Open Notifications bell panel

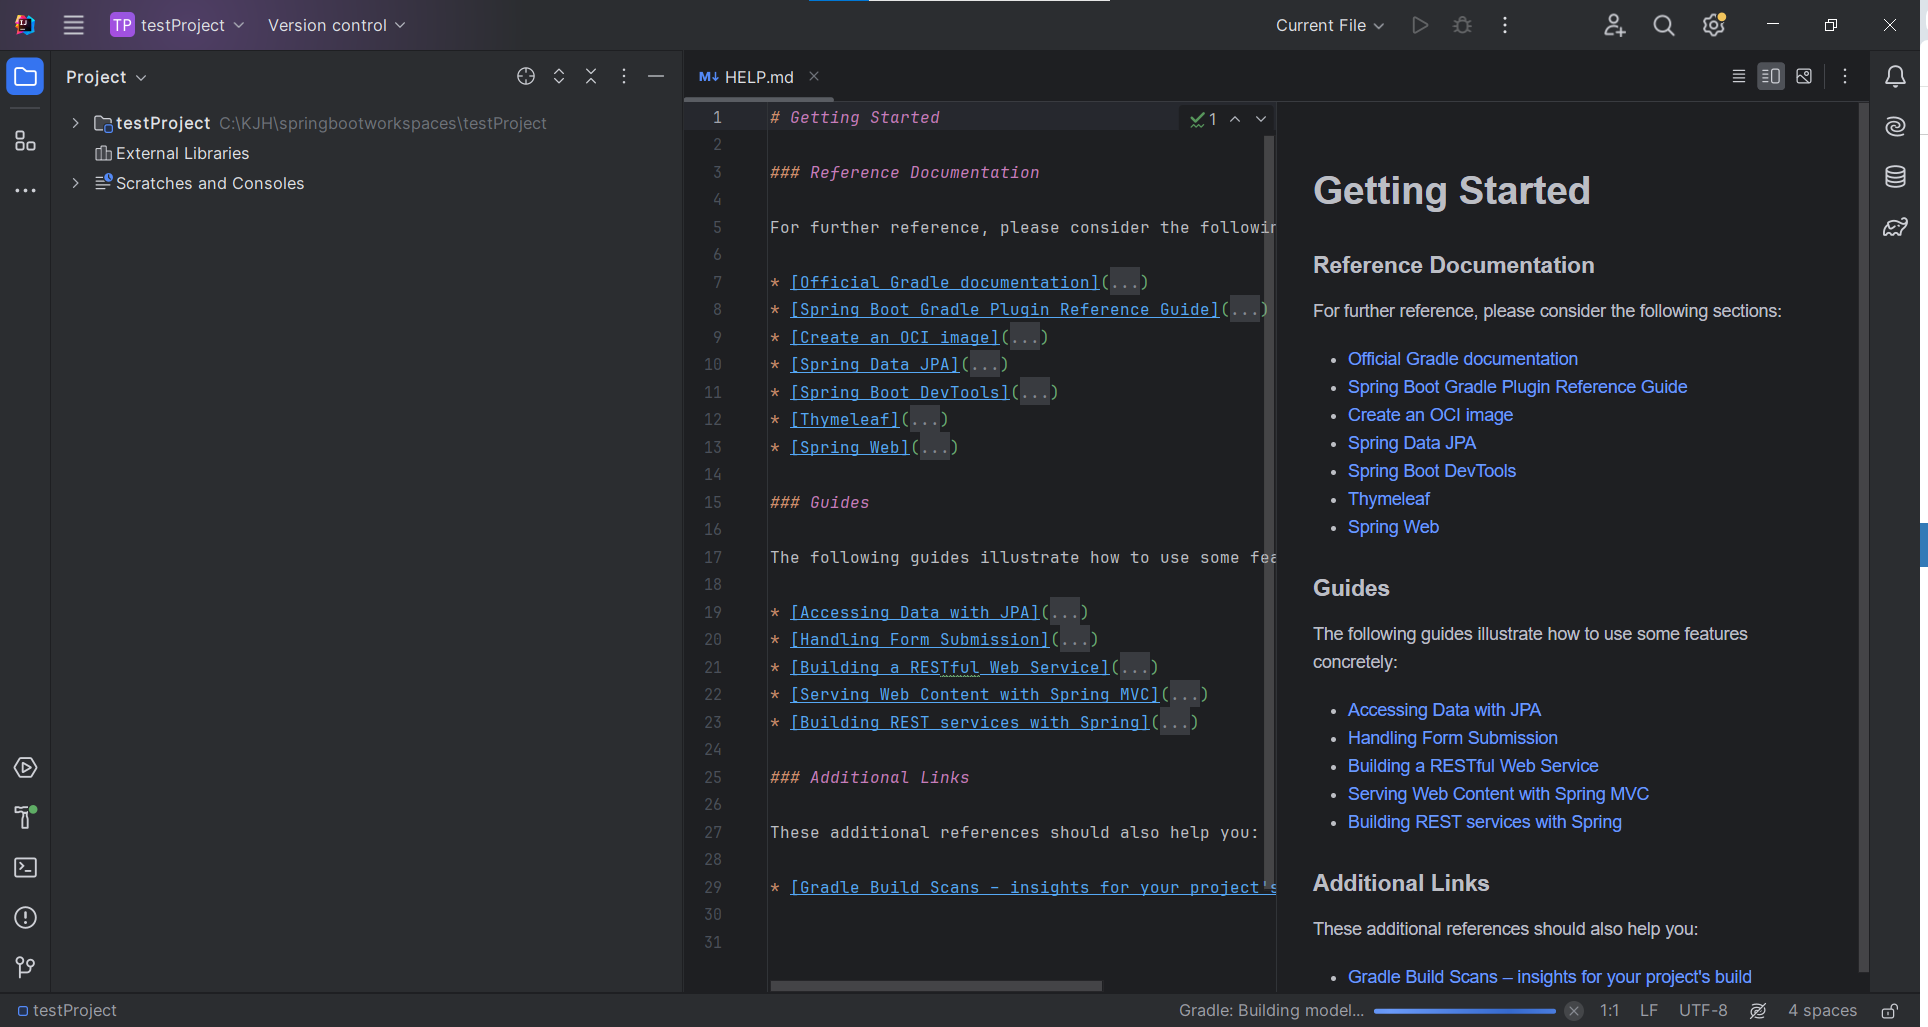click(1895, 77)
